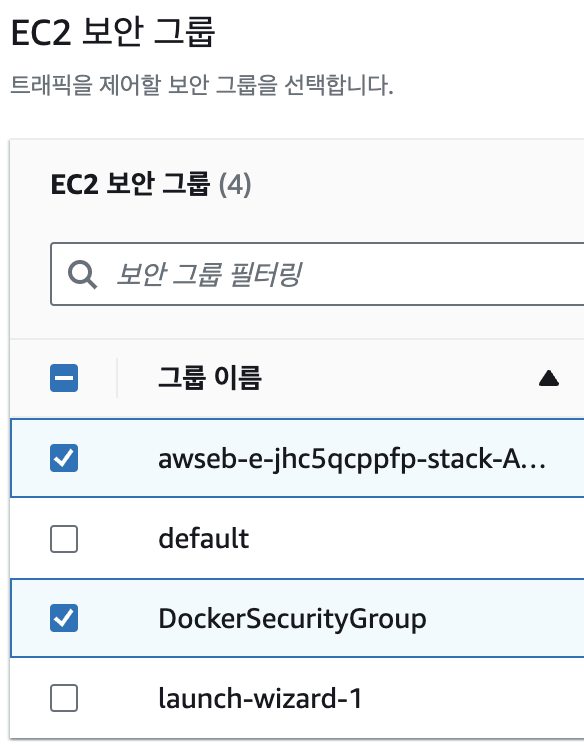Click the 트래픽을 제어할 보안 그룹 description text

pos(202,85)
